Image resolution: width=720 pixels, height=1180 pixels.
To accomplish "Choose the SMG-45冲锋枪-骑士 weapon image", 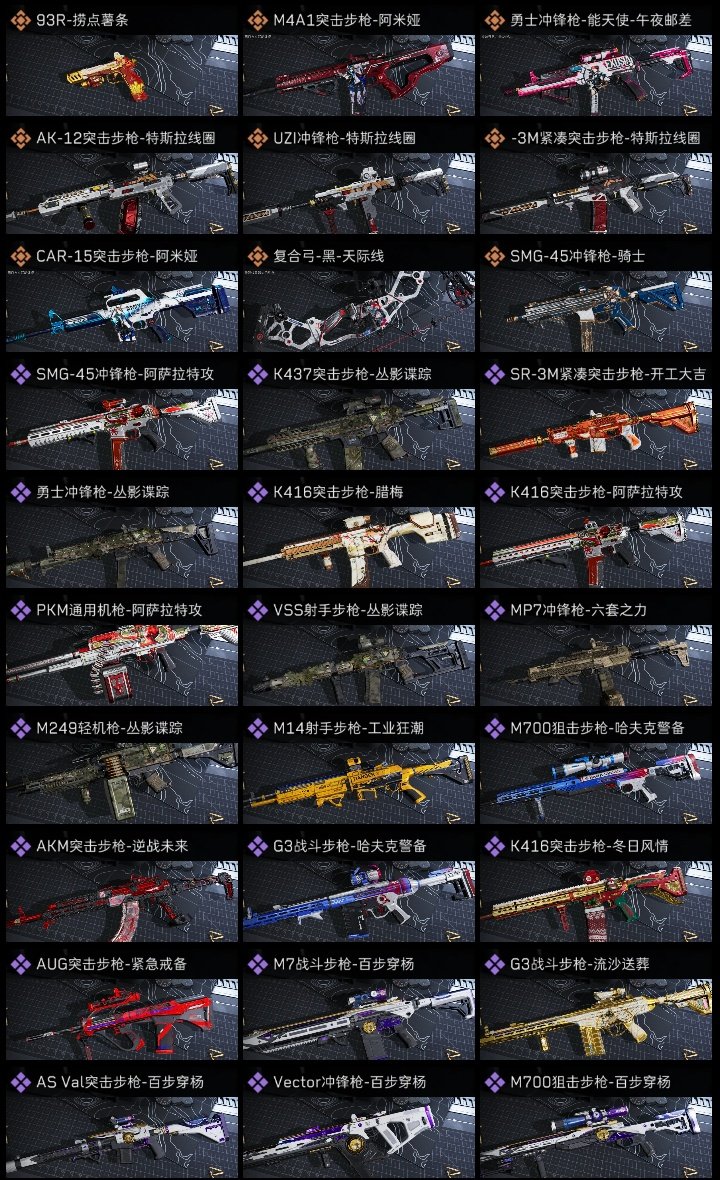I will click(x=596, y=312).
